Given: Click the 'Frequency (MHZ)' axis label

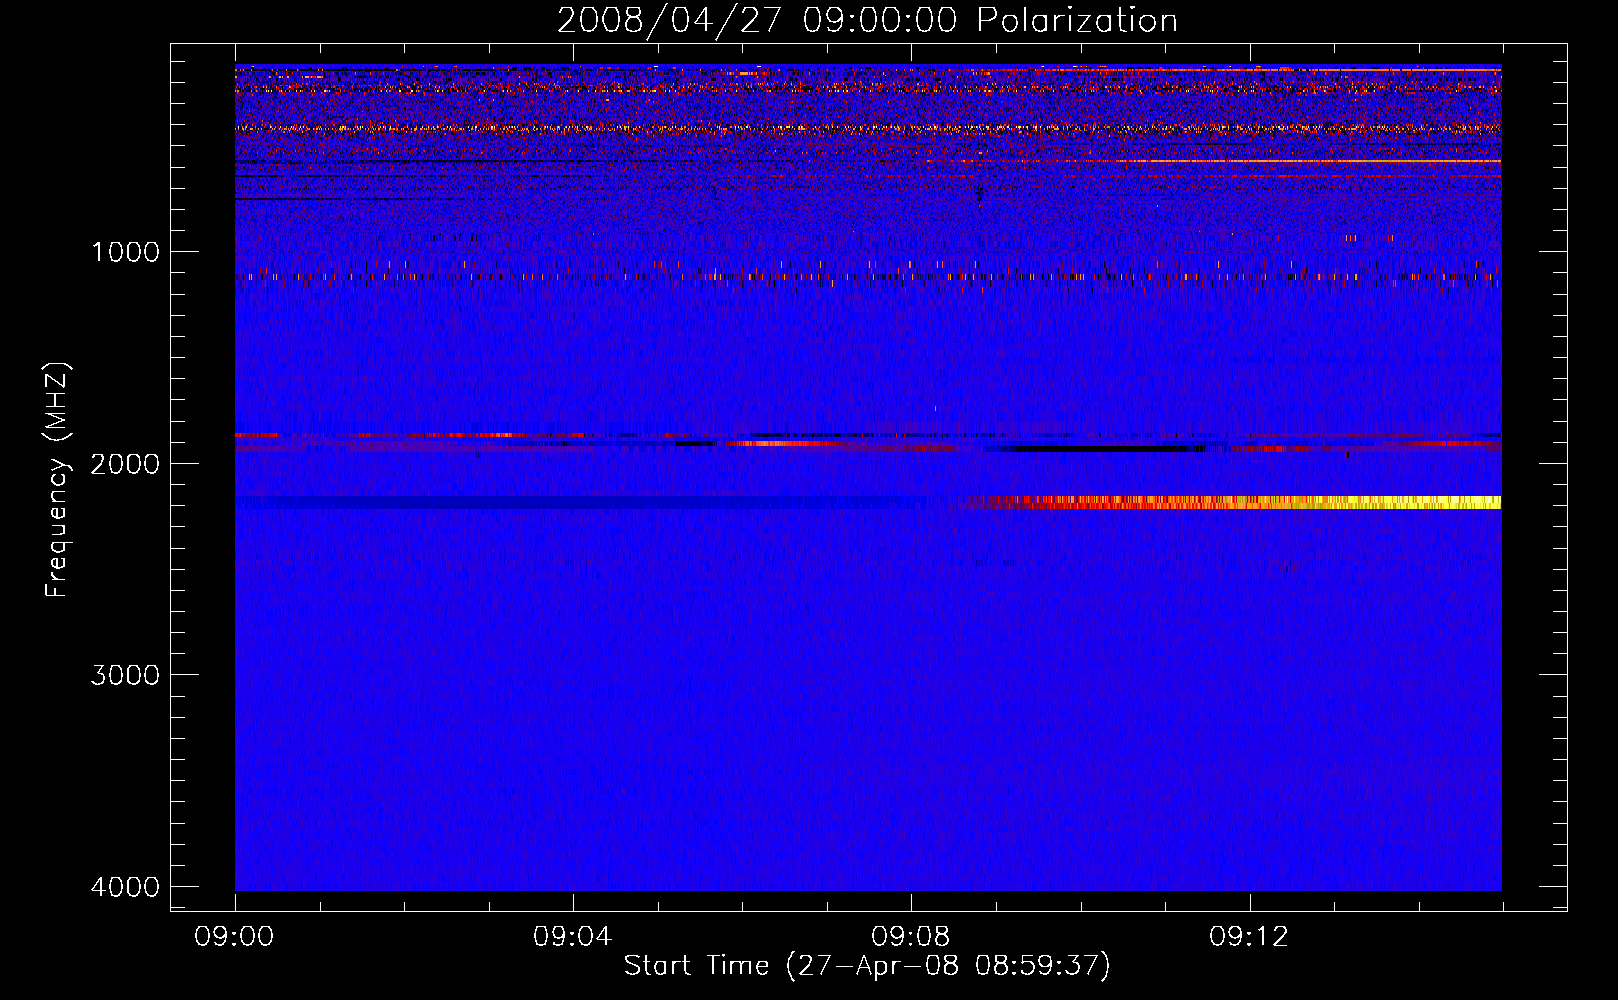Looking at the screenshot, I should tap(58, 480).
